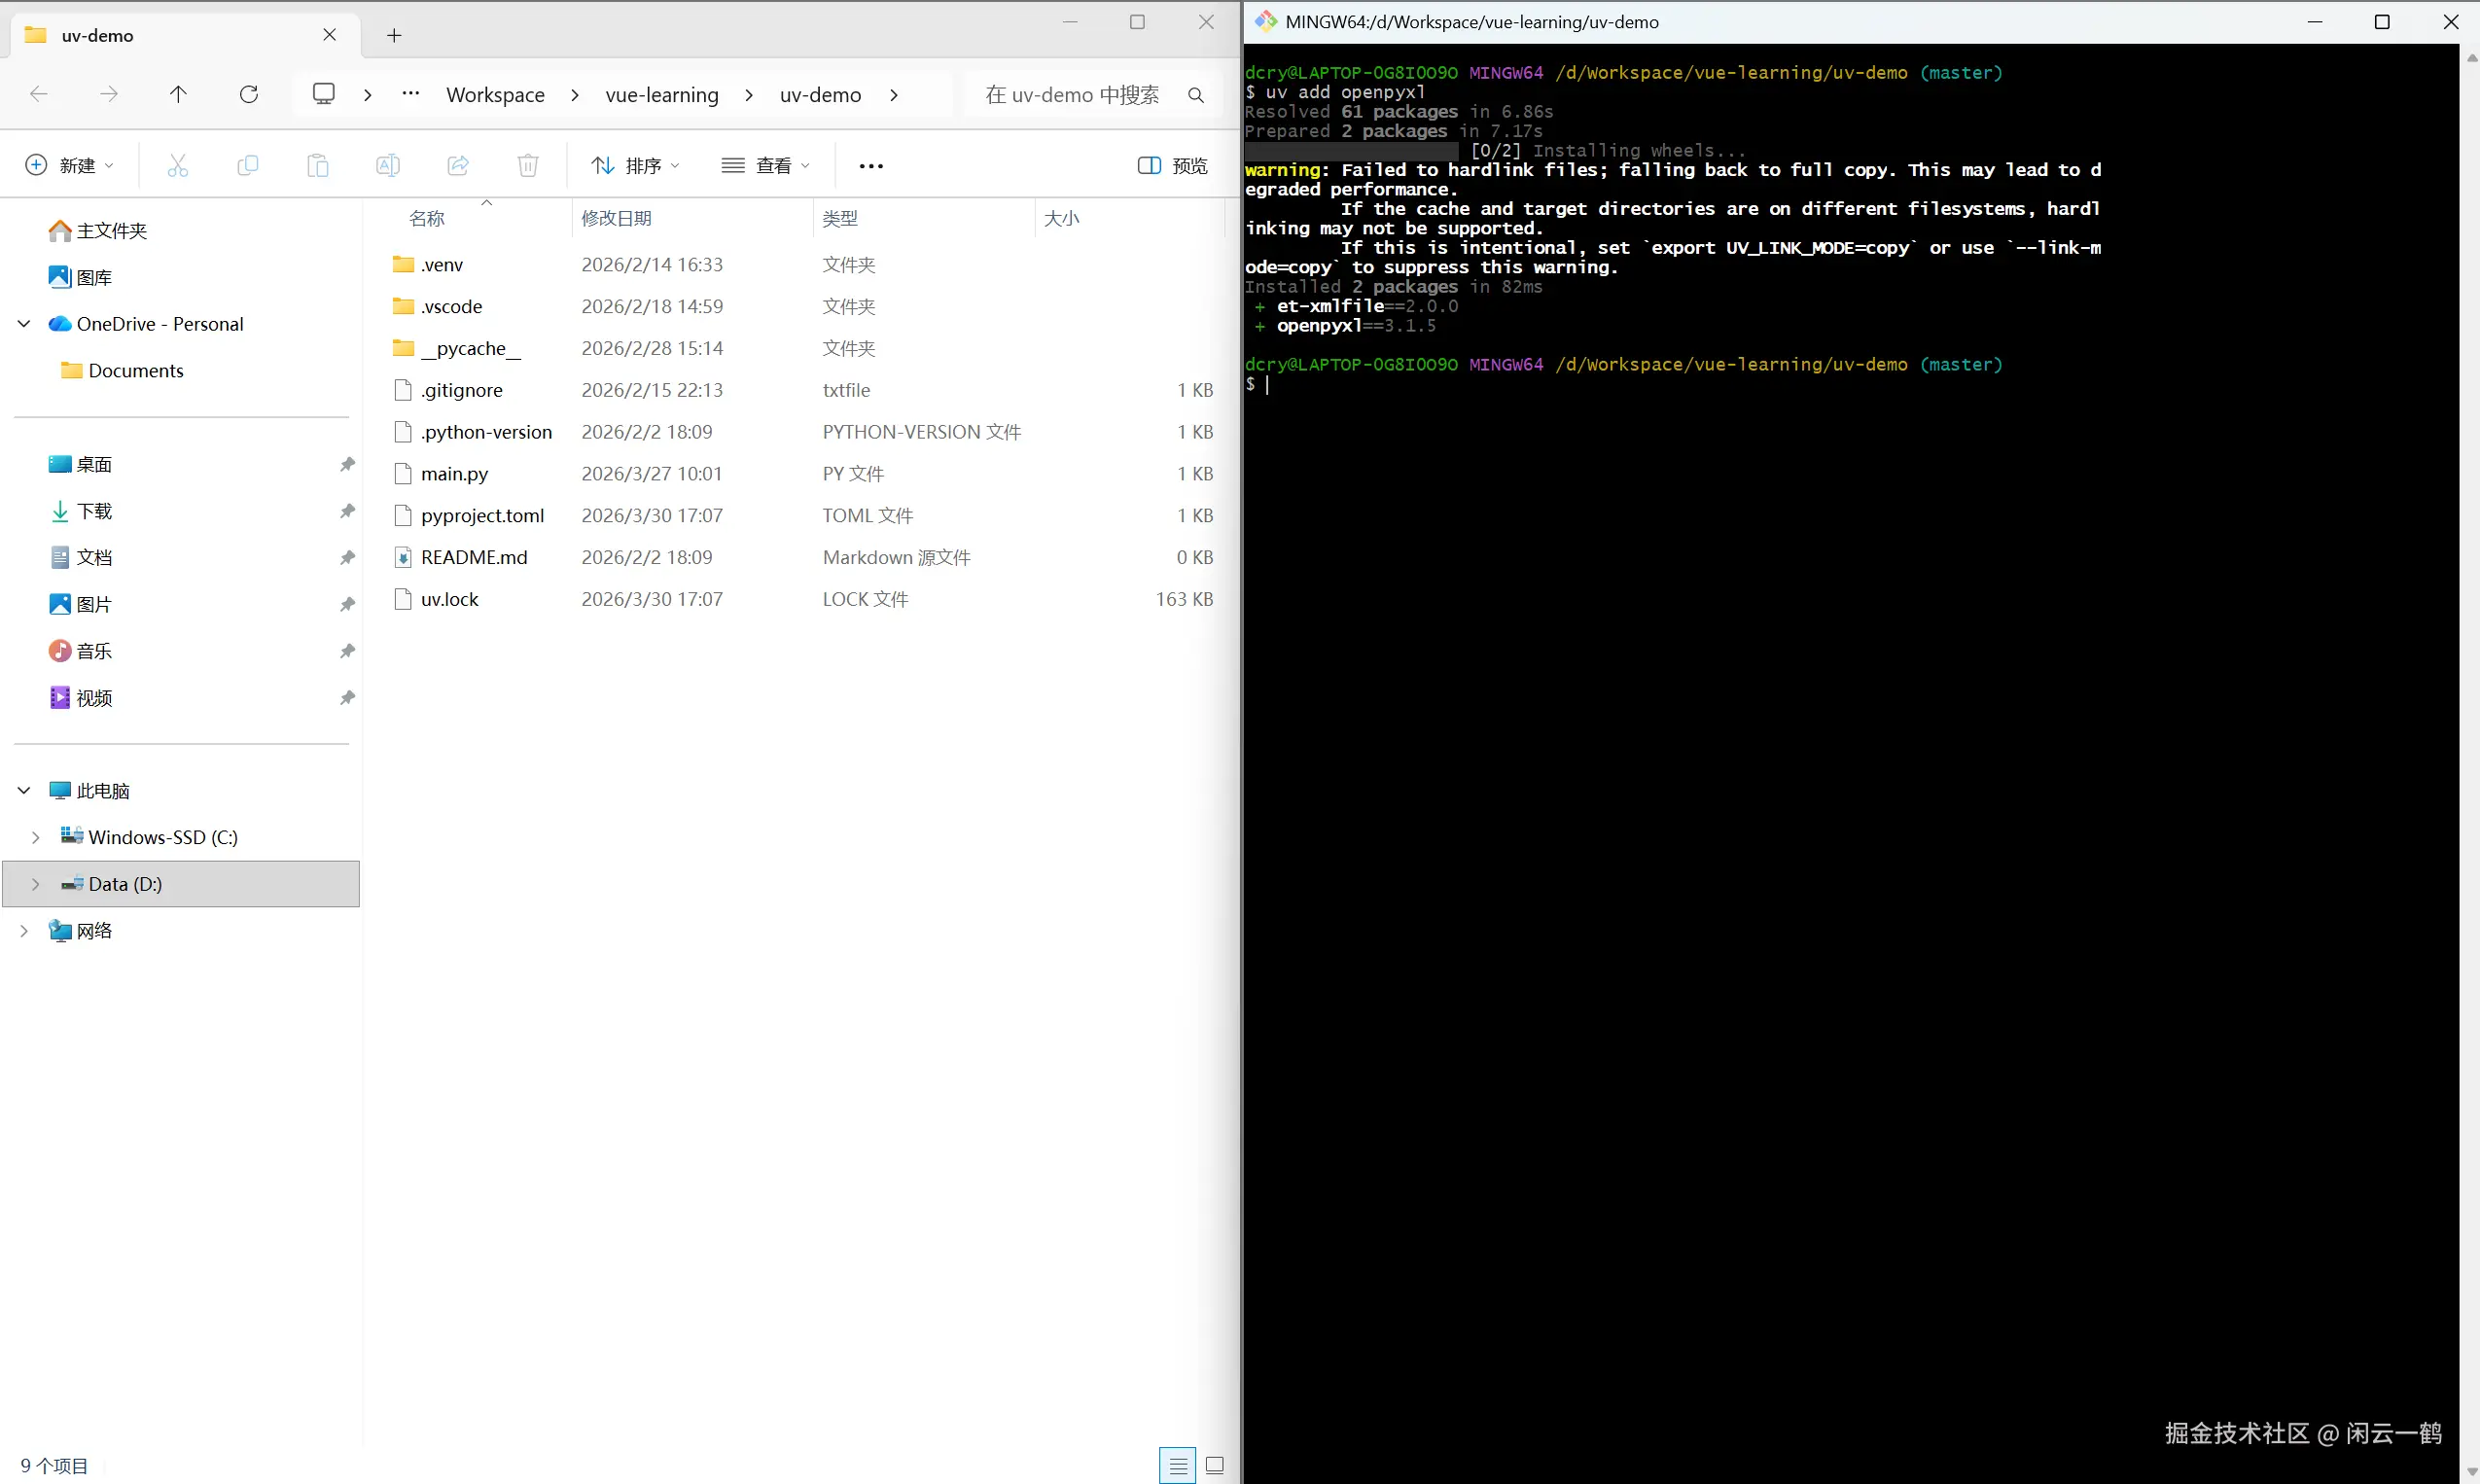Click the Delete trash icon
The width and height of the screenshot is (2480, 1484).
pos(528,166)
